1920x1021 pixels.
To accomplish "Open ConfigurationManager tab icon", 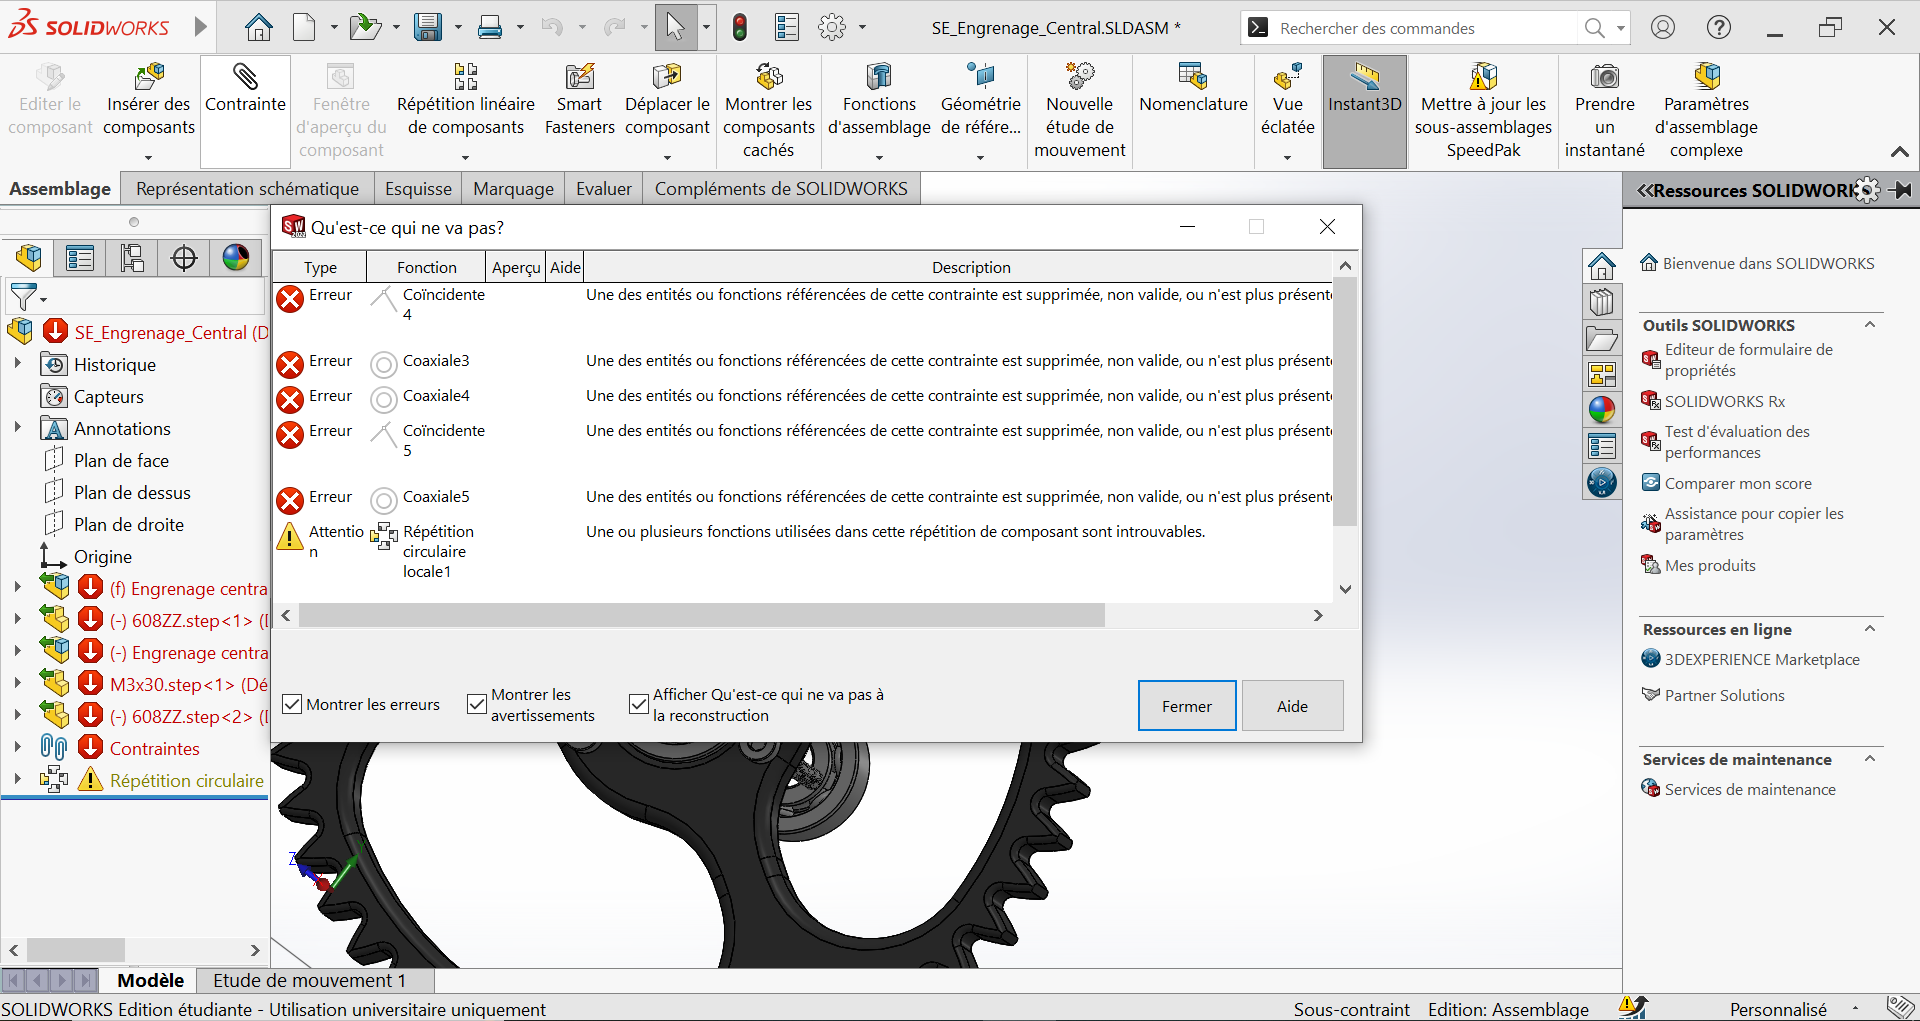I will pos(132,258).
